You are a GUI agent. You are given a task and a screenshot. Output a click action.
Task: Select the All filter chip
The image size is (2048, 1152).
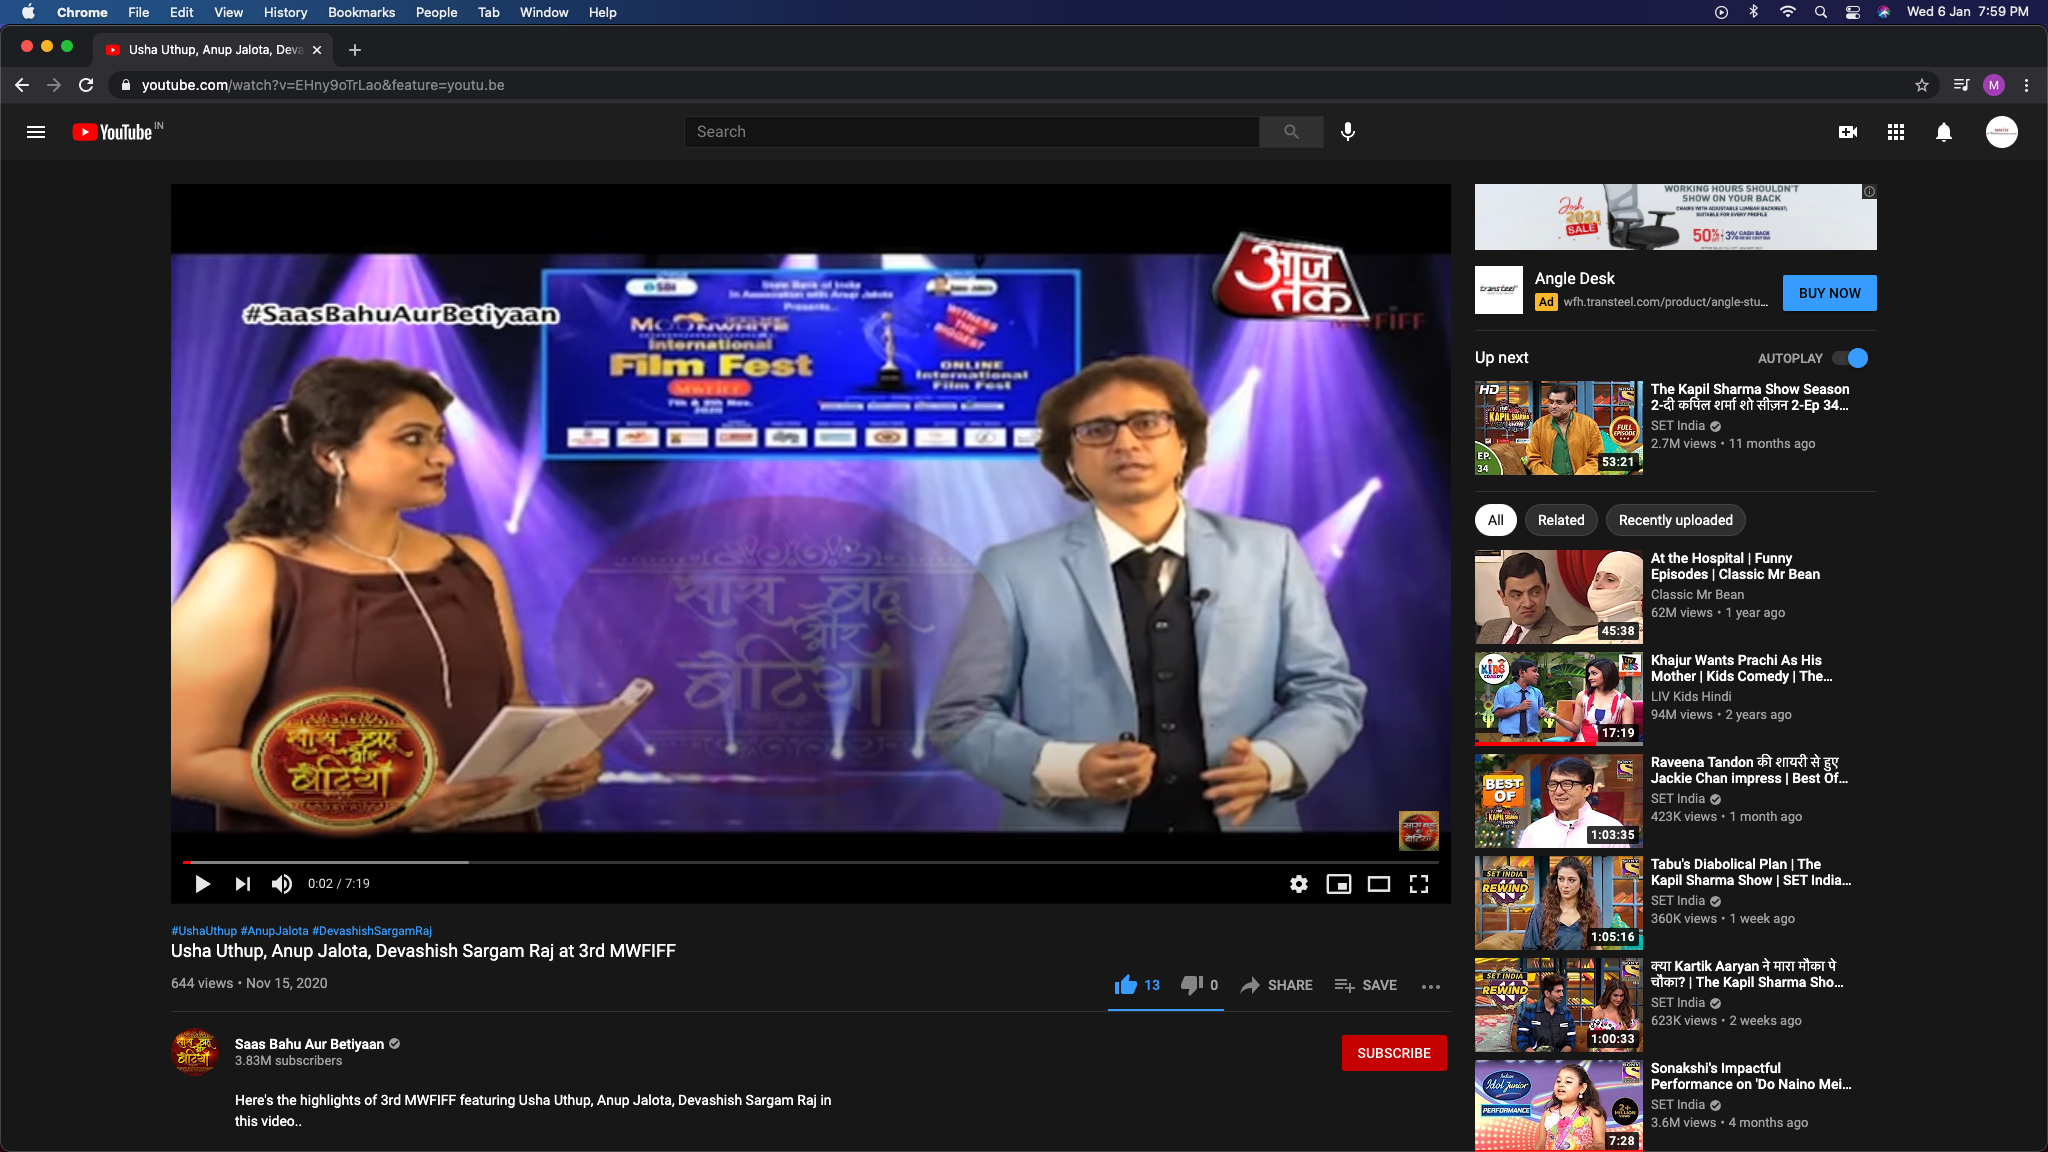pyautogui.click(x=1496, y=520)
